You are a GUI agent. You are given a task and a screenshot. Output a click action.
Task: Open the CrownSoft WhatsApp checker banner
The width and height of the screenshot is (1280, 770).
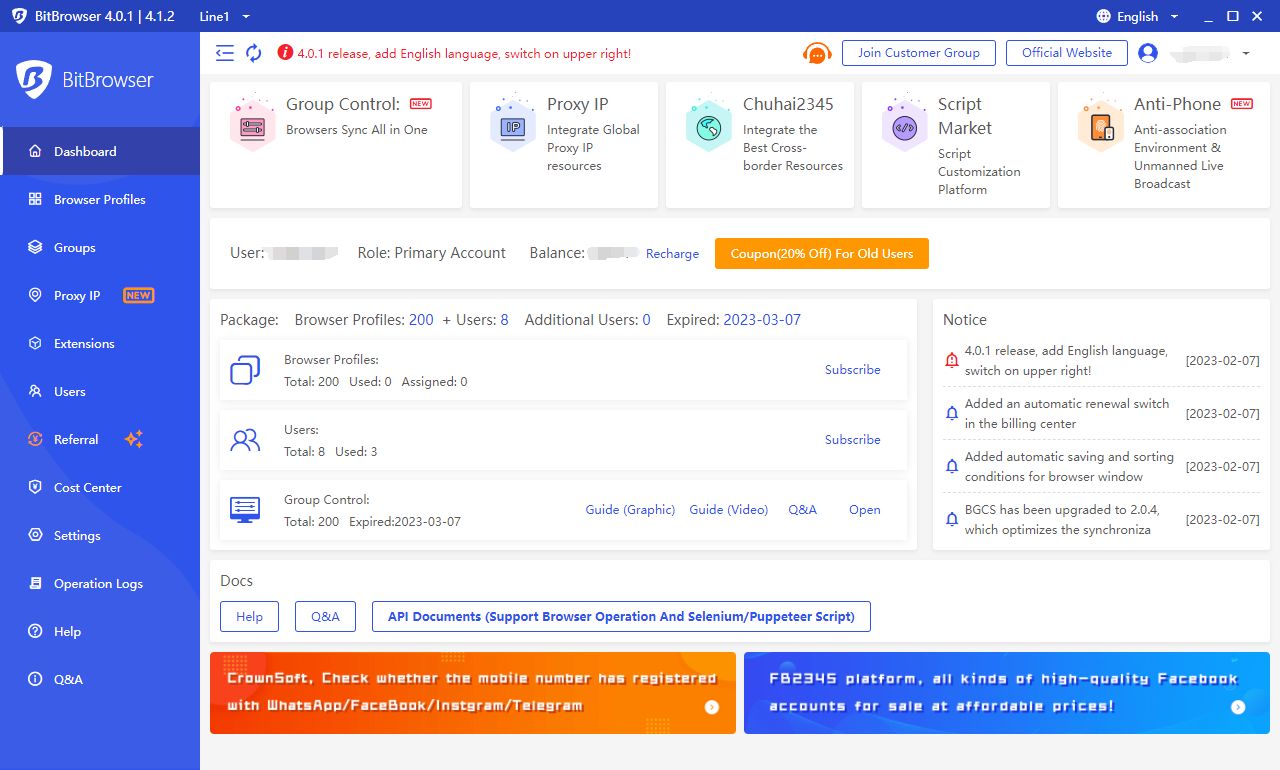(x=472, y=692)
